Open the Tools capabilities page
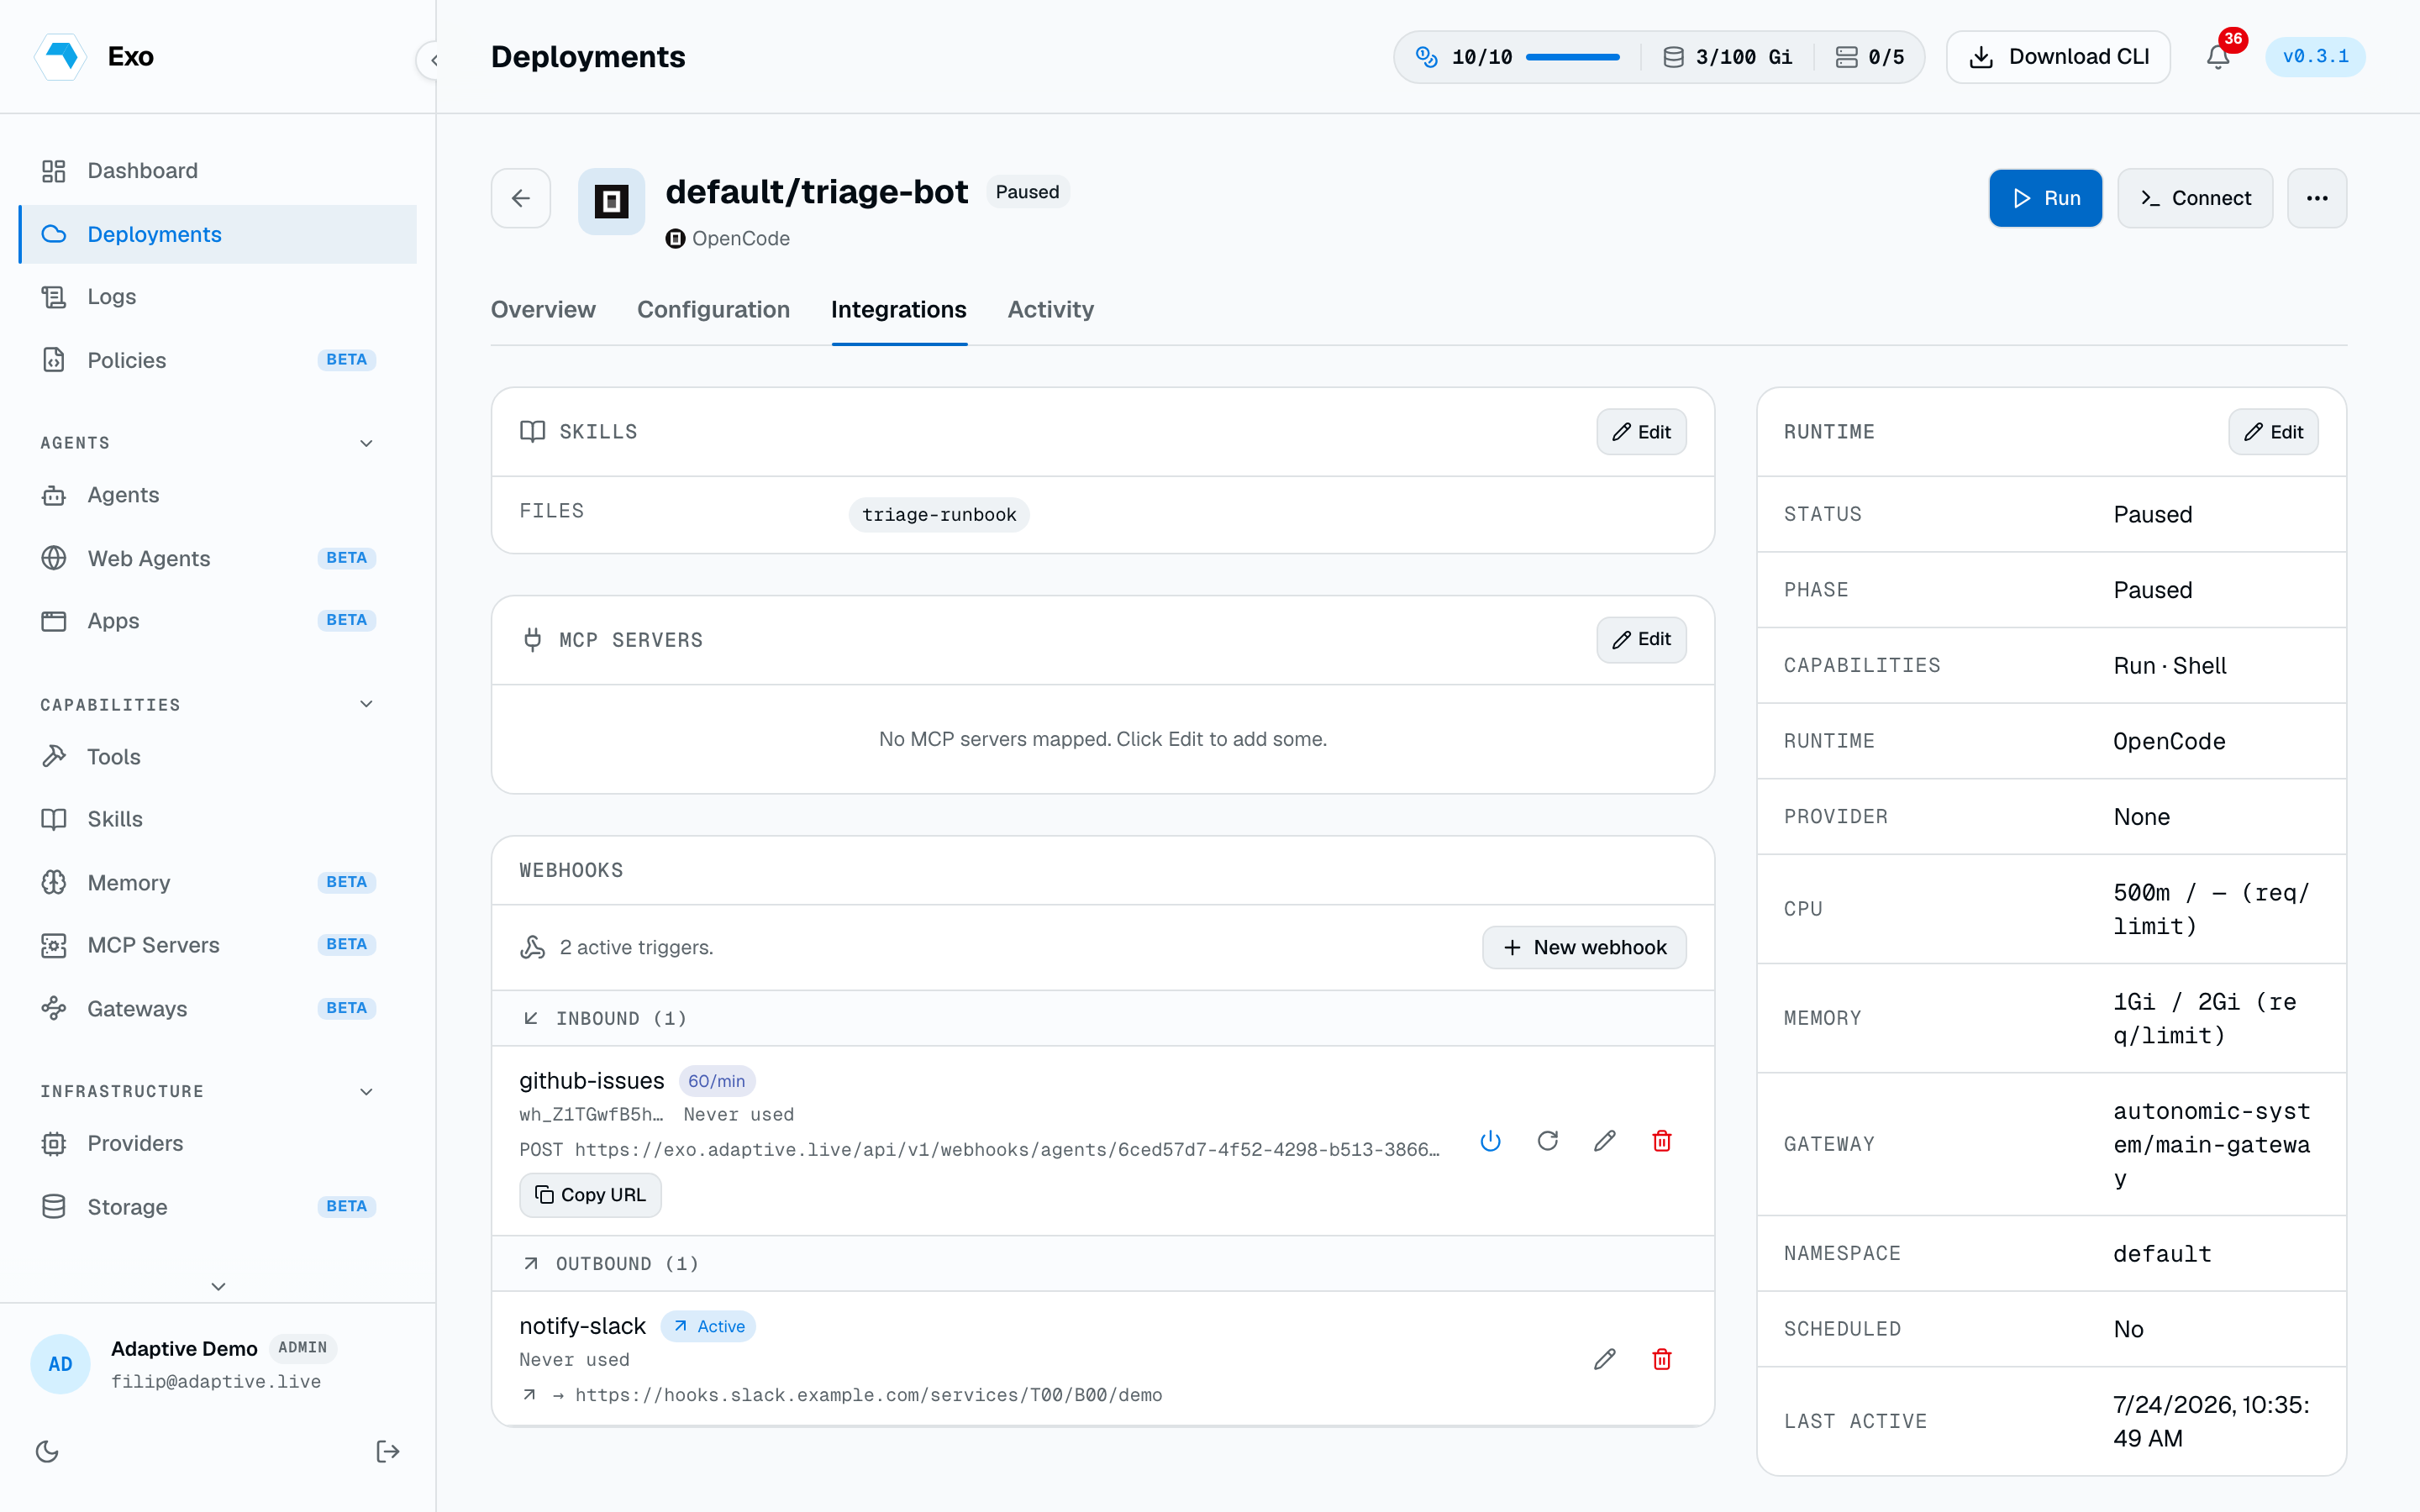Screen dimensions: 2420x1512 click(218, 757)
